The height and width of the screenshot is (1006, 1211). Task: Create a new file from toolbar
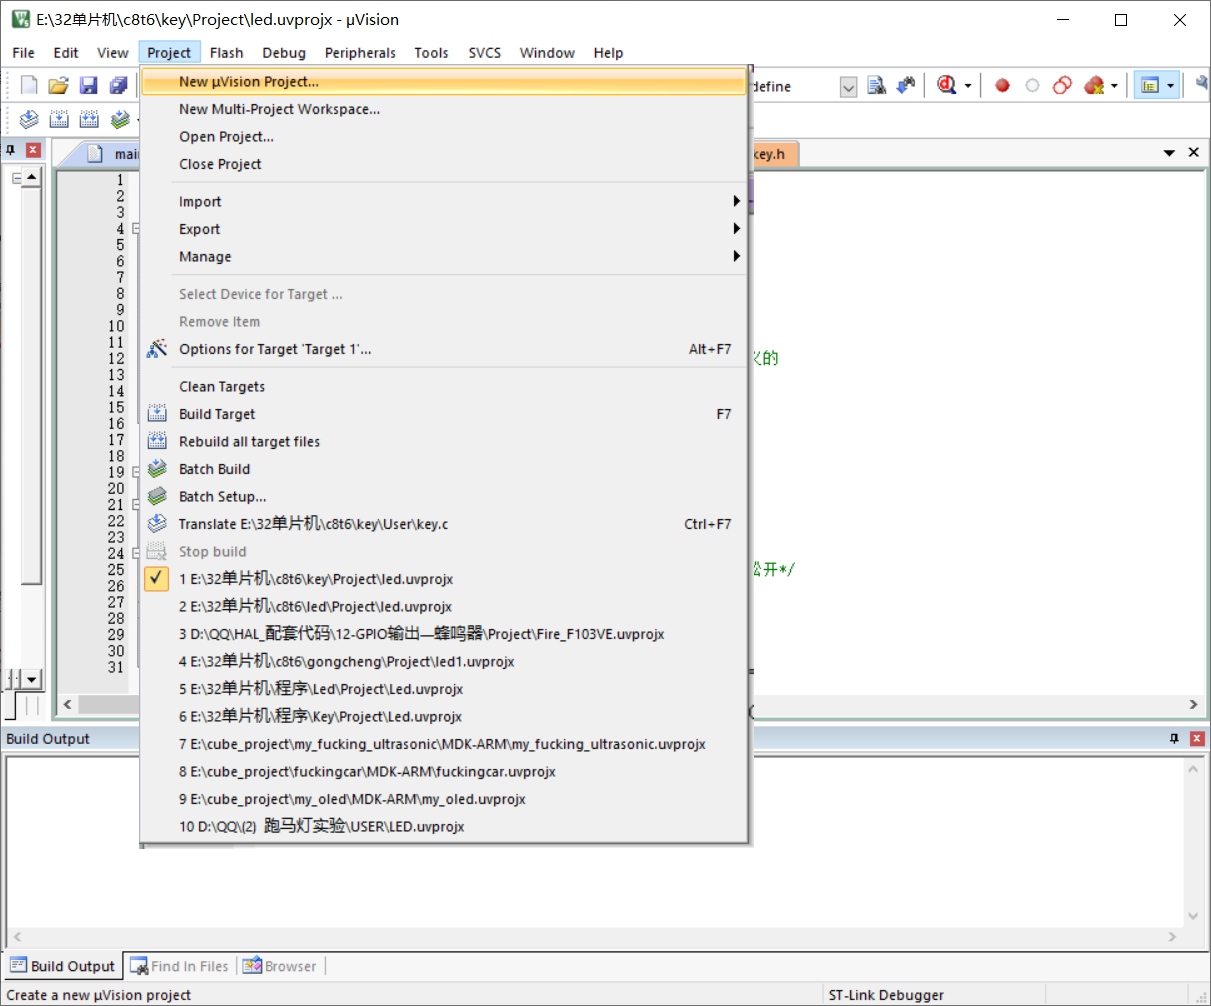click(x=29, y=86)
